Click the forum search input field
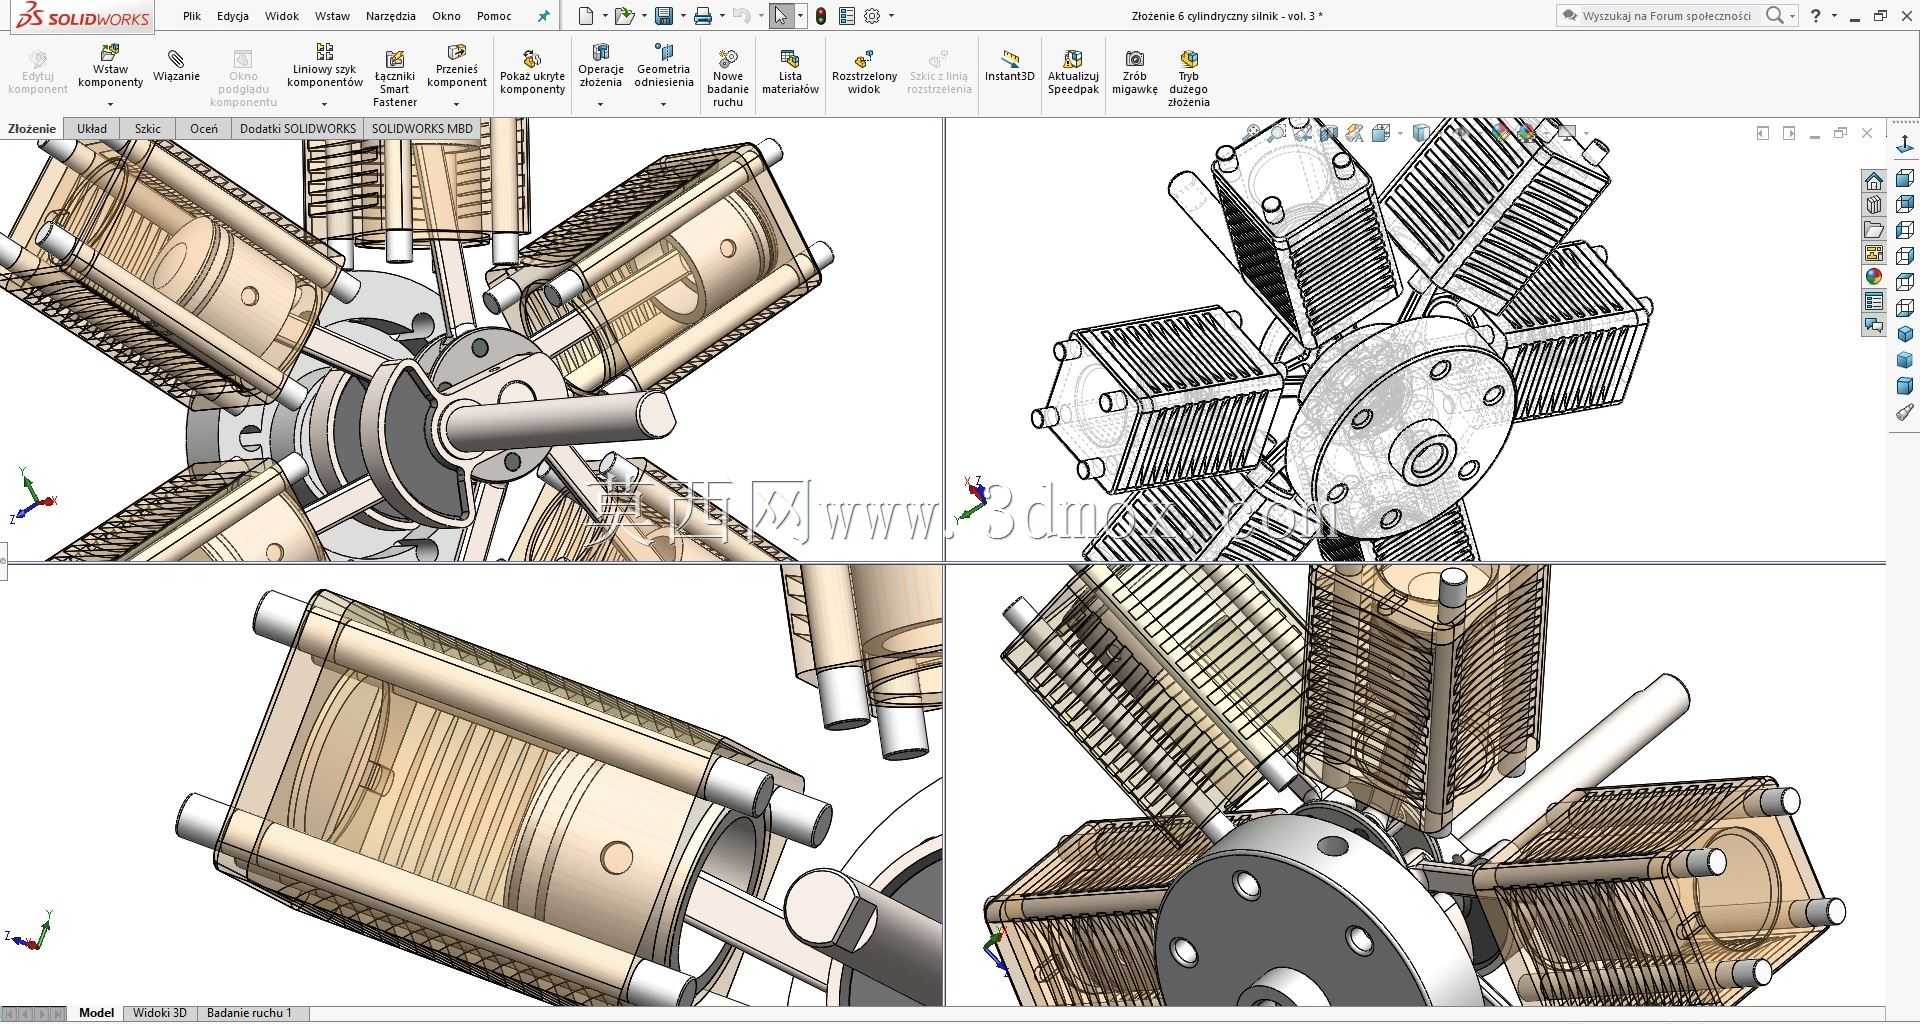The height and width of the screenshot is (1024, 1920). [1666, 15]
